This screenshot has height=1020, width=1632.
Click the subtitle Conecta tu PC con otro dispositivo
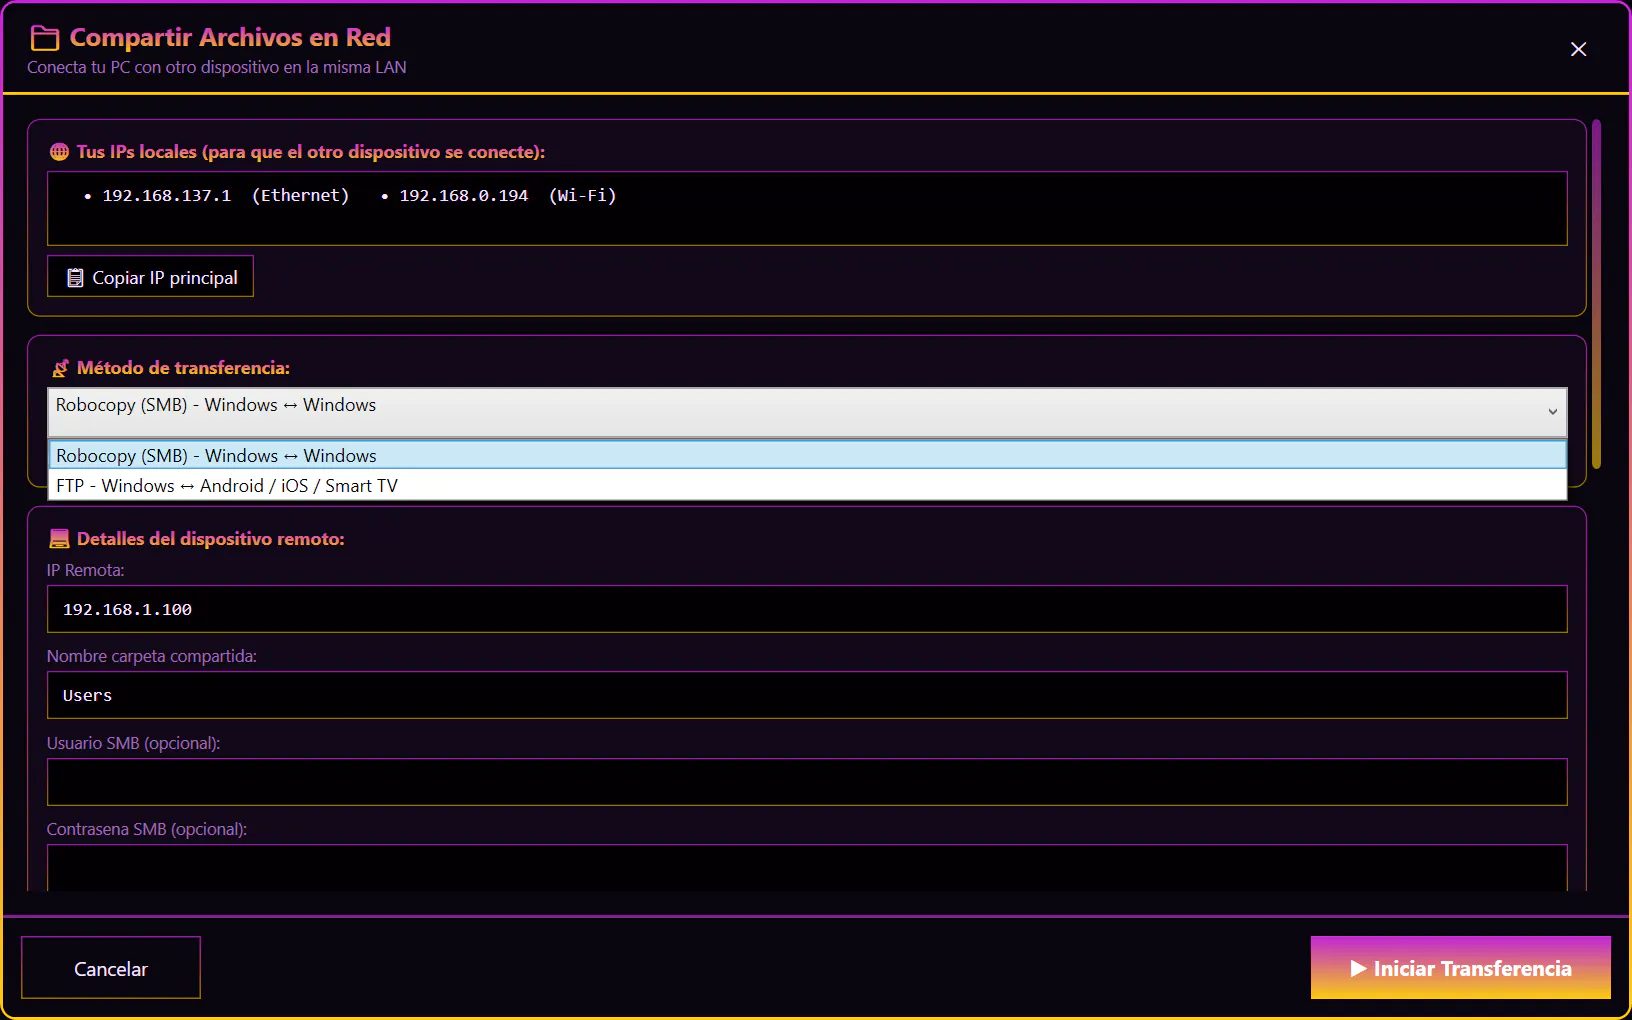216,67
